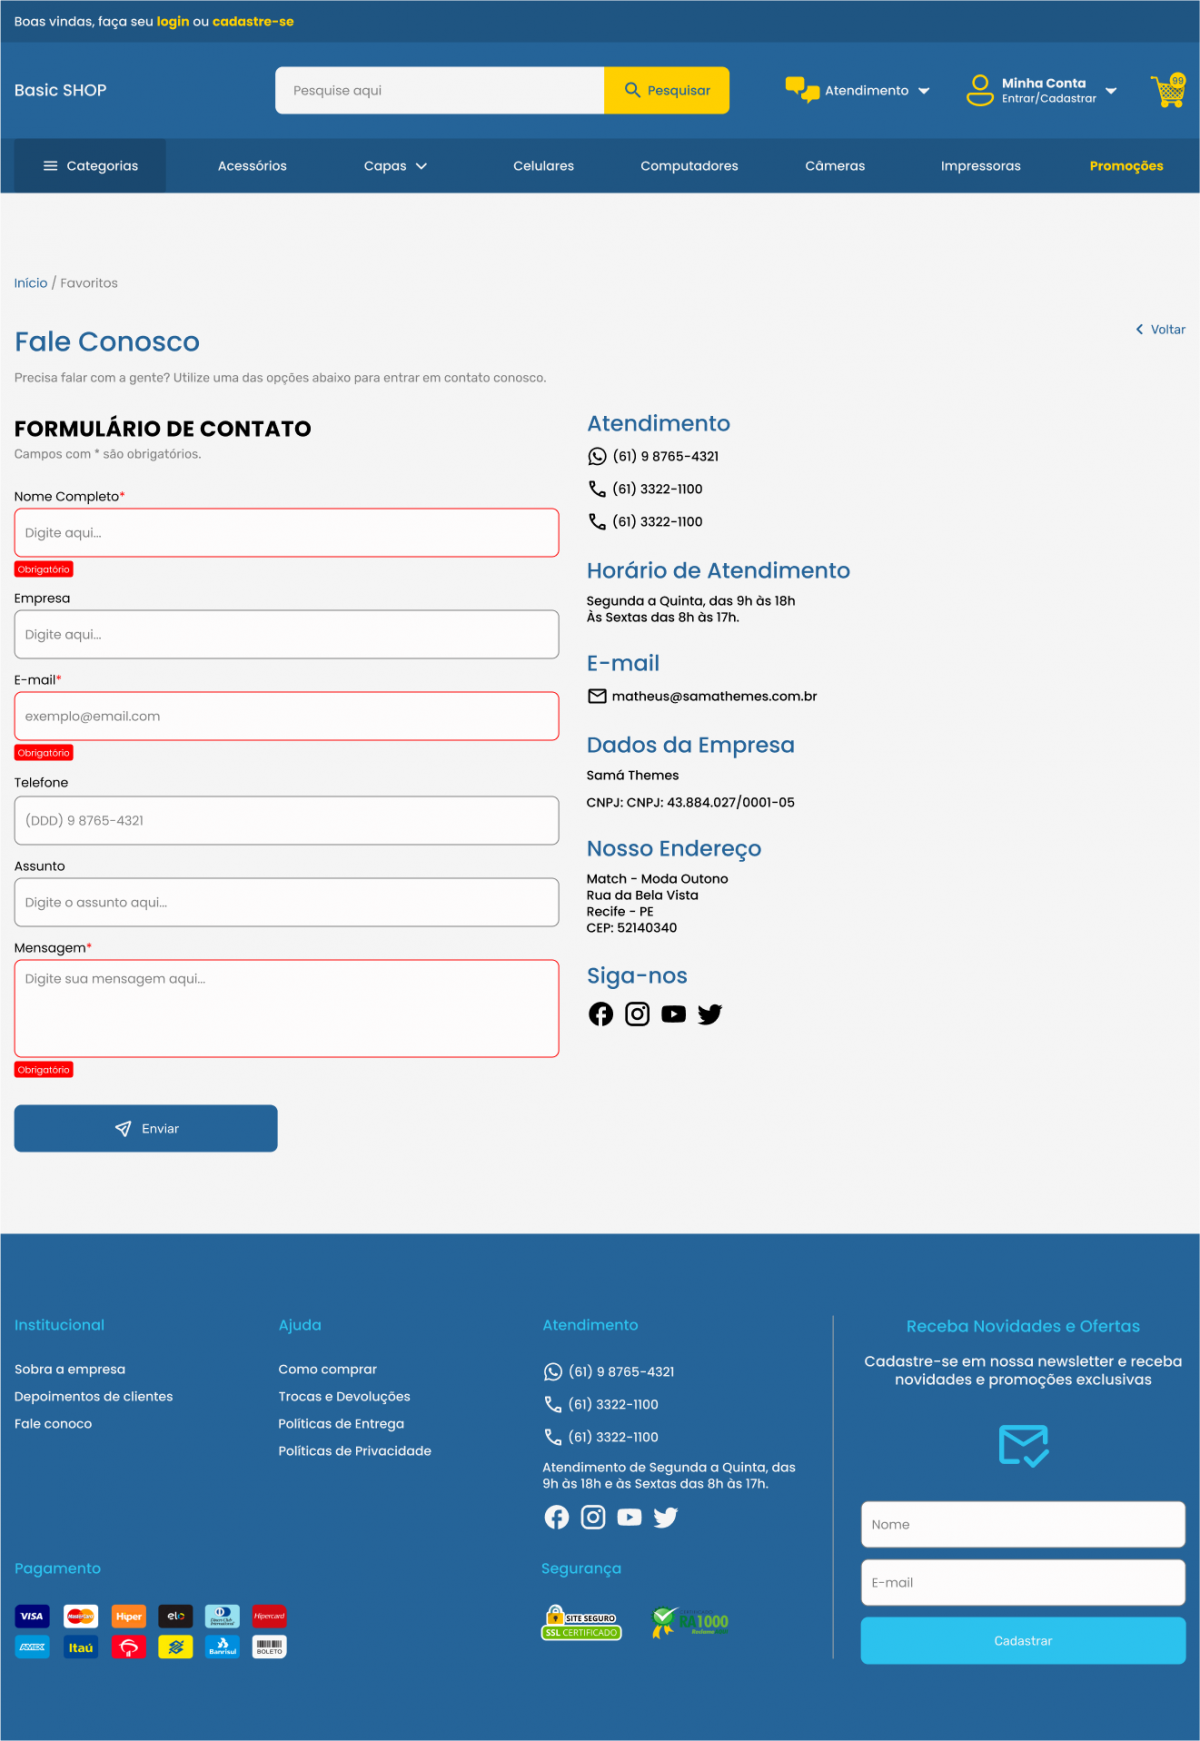1200x1741 pixels.
Task: Click the Facebook icon under Siga-nos
Action: tap(600, 1014)
